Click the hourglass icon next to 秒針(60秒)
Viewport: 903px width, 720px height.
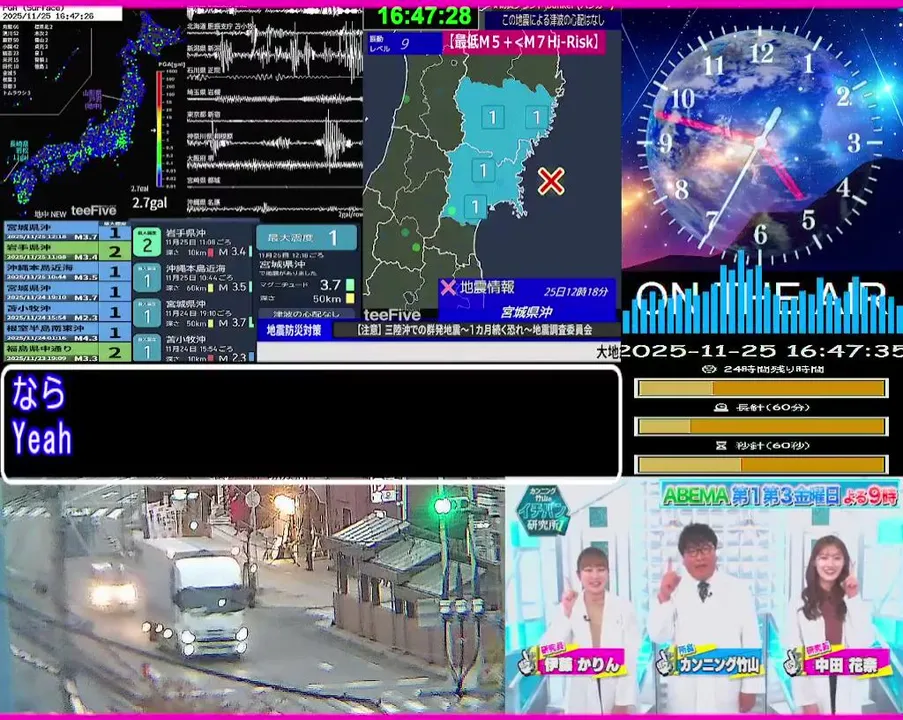721,445
